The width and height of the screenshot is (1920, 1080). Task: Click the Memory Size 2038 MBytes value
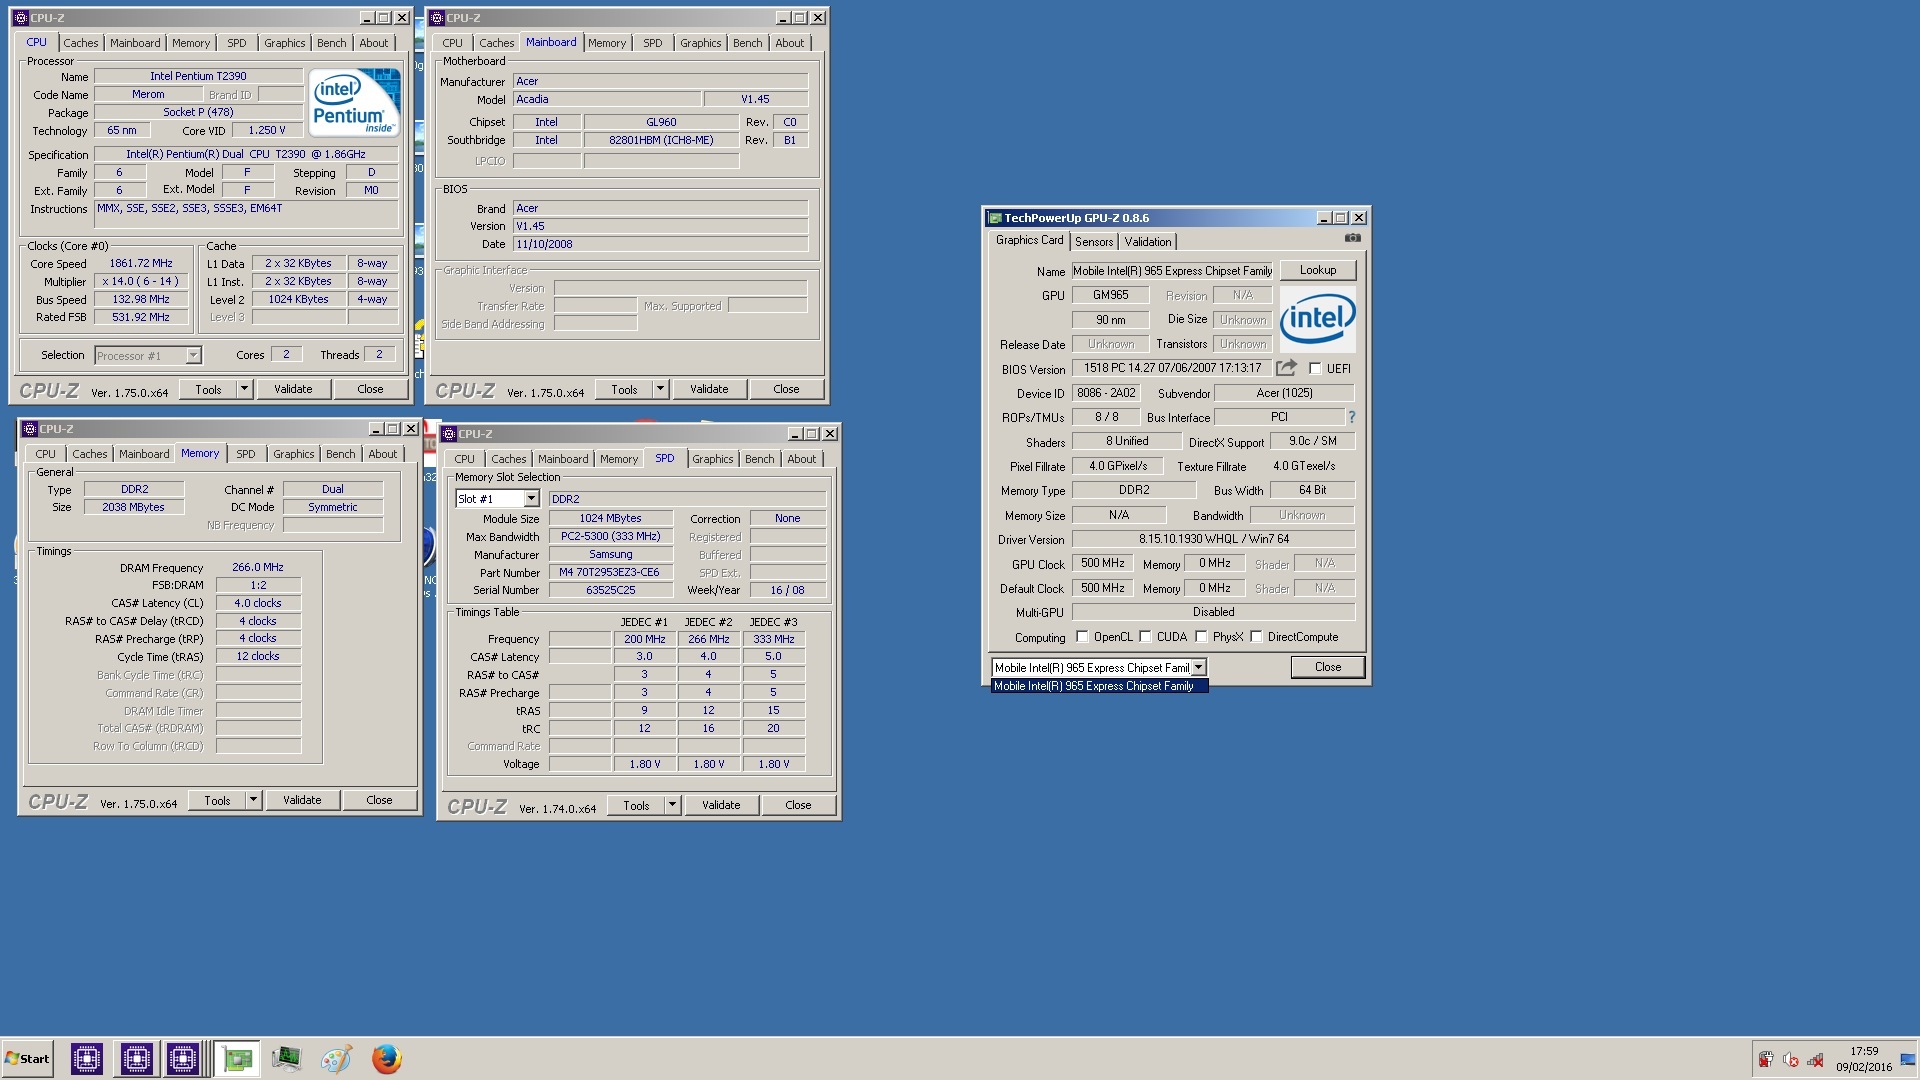[133, 507]
